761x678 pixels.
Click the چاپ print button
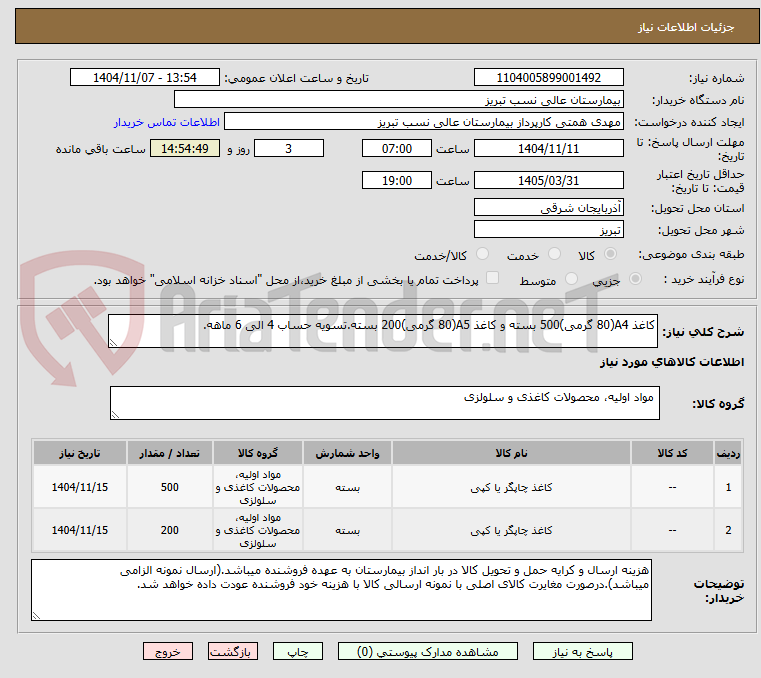(x=298, y=651)
